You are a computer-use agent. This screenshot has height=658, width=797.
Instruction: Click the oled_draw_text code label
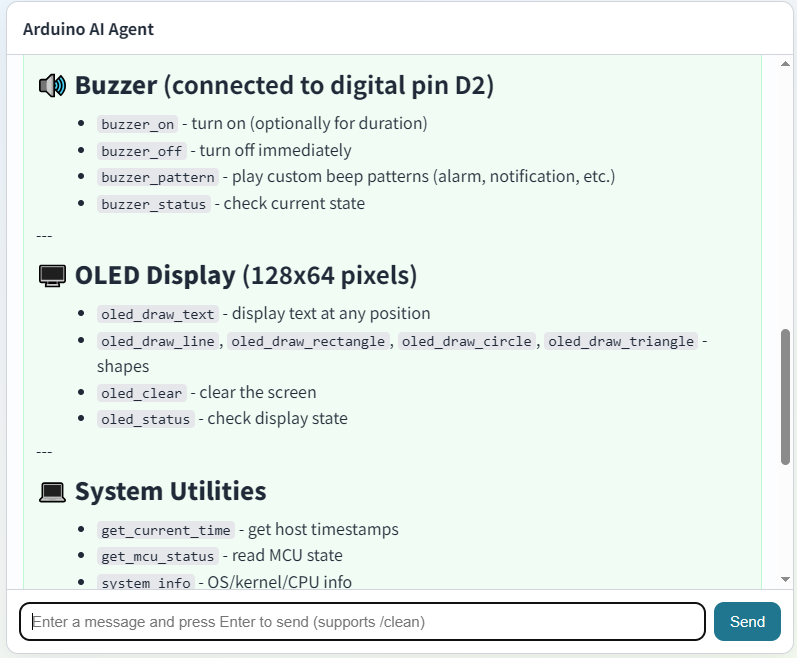pos(158,315)
